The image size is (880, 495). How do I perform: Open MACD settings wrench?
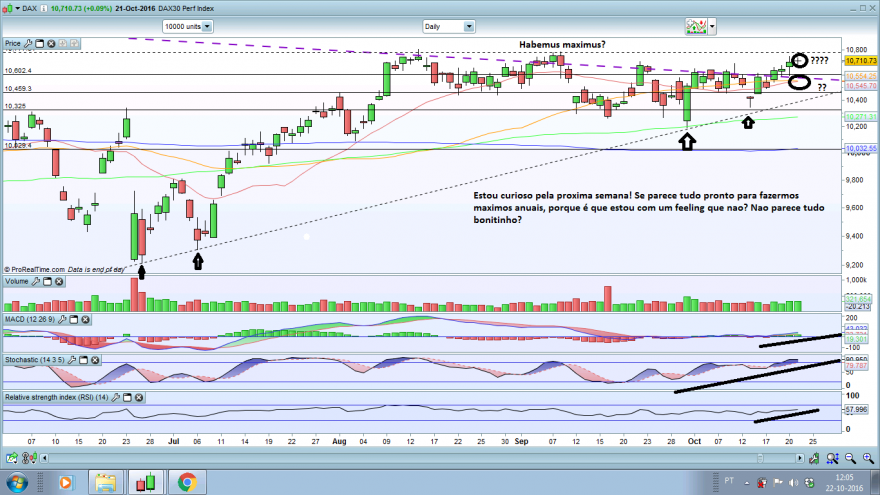coord(62,319)
